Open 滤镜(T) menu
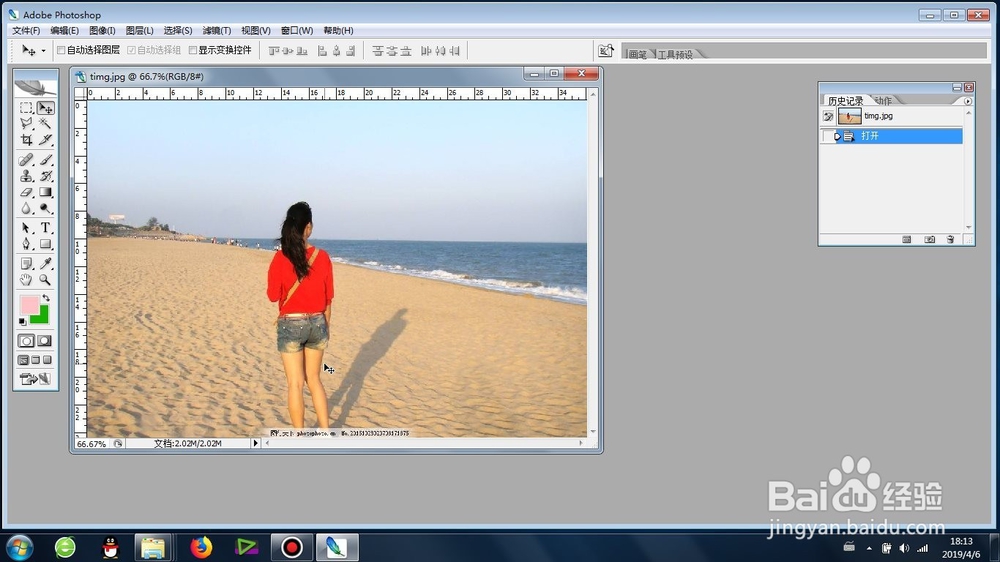Image resolution: width=1000 pixels, height=562 pixels. [x=217, y=30]
